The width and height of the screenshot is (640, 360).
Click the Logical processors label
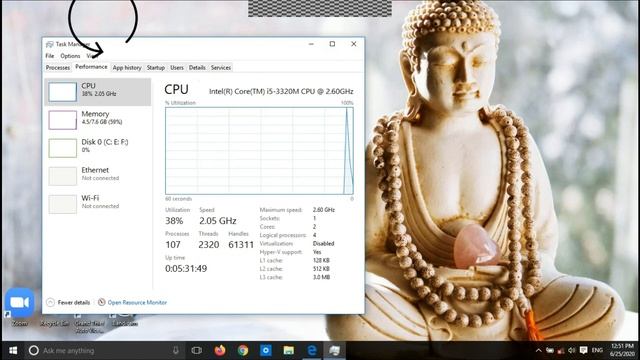pos(283,235)
